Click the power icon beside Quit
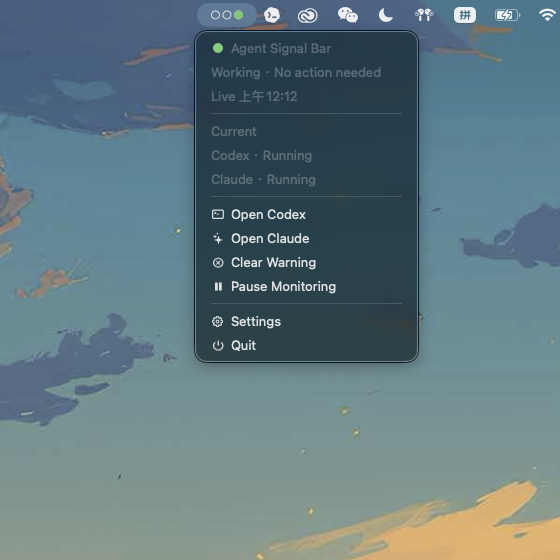The height and width of the screenshot is (560, 560). click(x=218, y=346)
